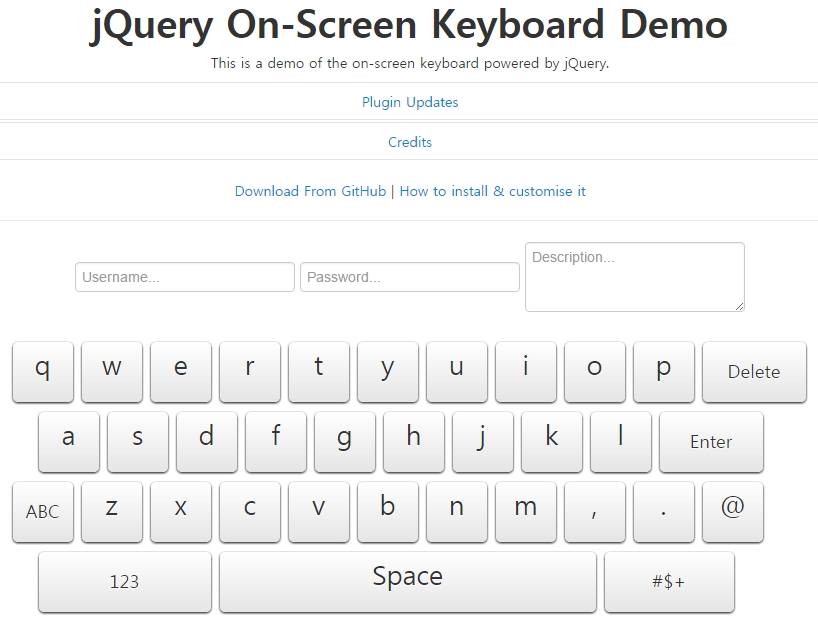Tap the b key
Viewport: 818px width, 630px height.
(x=388, y=512)
